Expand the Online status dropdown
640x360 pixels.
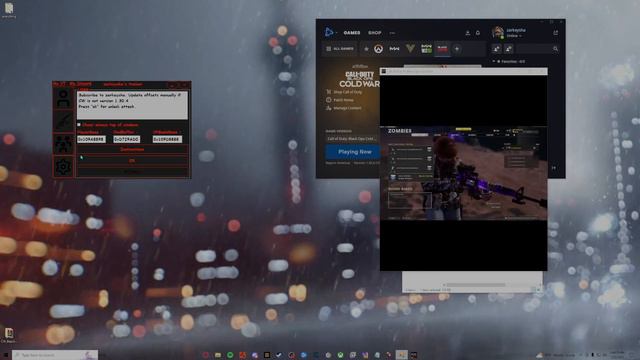[514, 36]
